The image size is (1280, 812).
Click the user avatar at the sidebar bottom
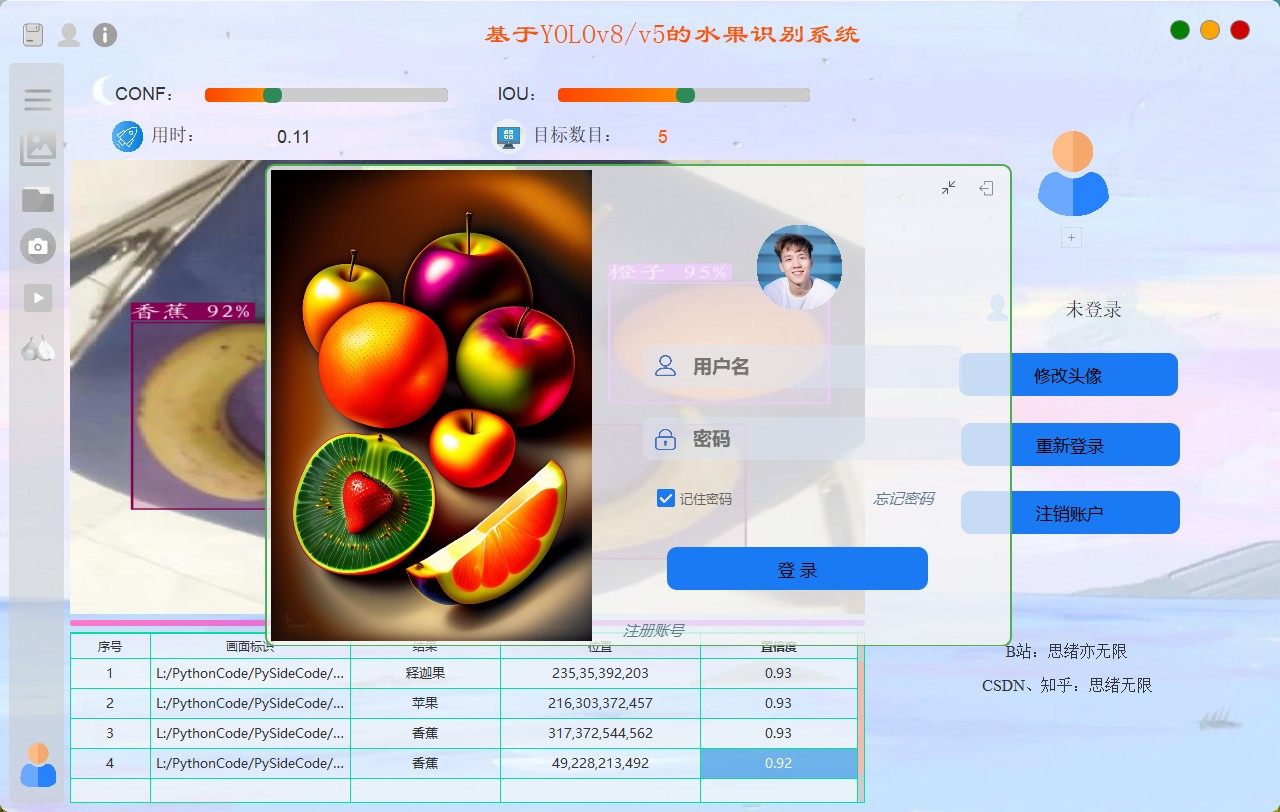38,765
